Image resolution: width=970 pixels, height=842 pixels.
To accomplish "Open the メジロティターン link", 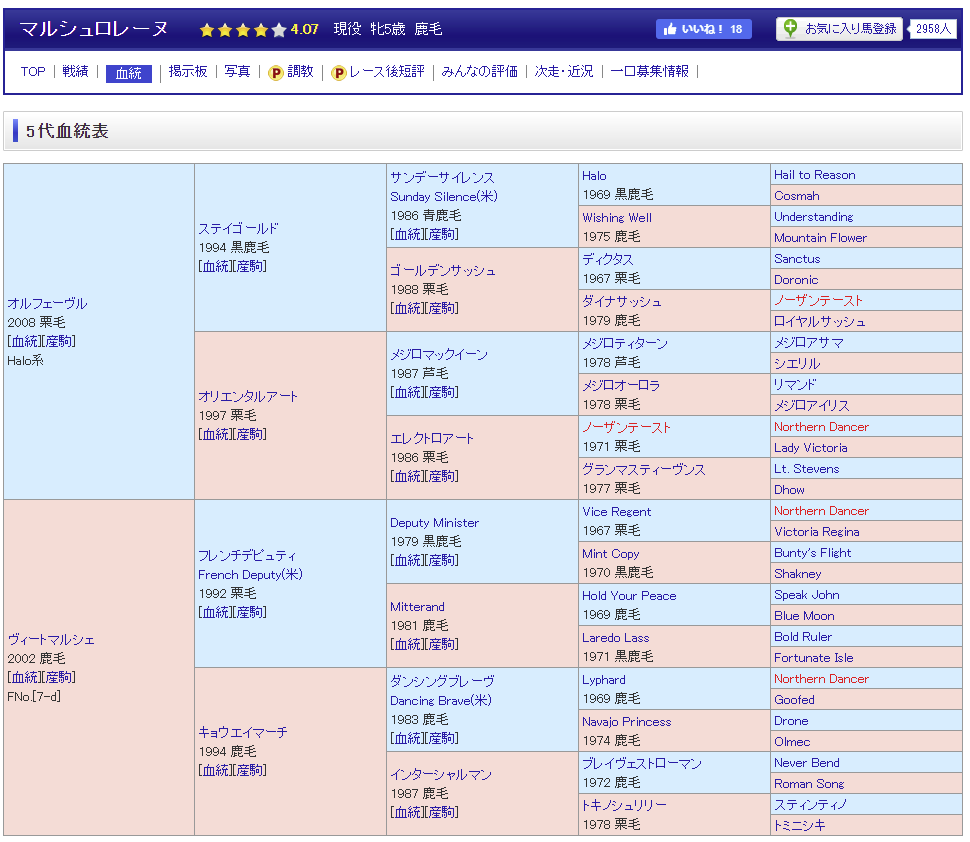I will click(x=625, y=343).
